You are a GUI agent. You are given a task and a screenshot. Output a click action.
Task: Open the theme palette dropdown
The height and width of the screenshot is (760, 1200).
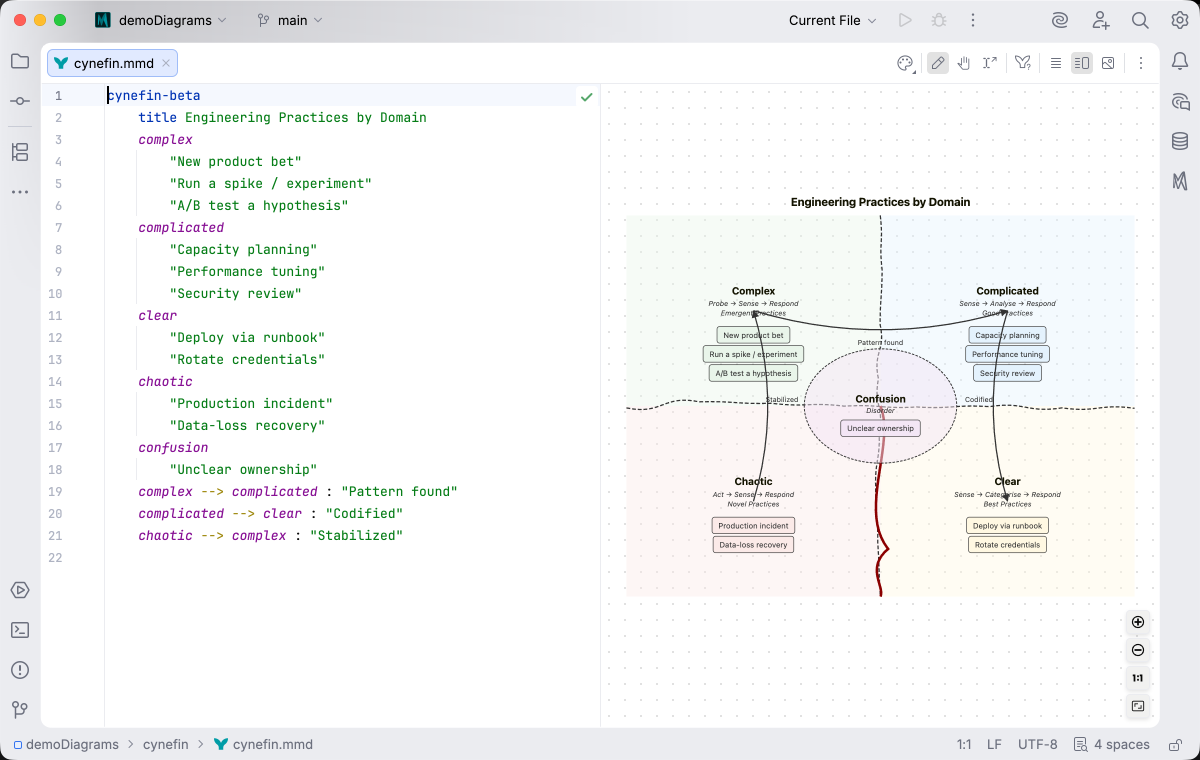[905, 63]
